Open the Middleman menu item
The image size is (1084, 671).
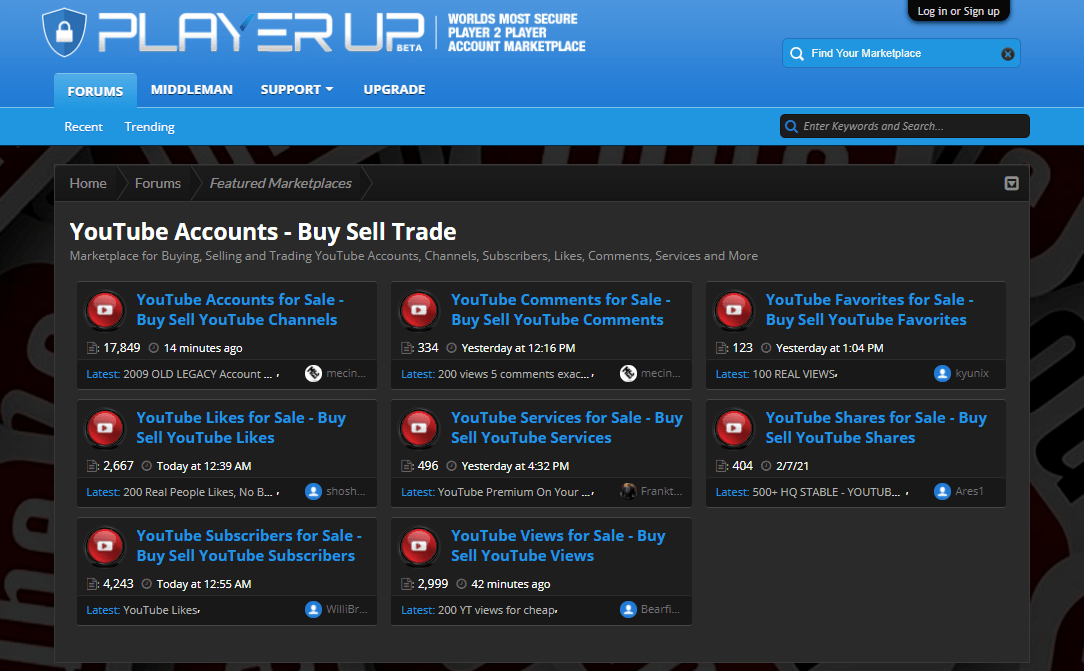[191, 90]
